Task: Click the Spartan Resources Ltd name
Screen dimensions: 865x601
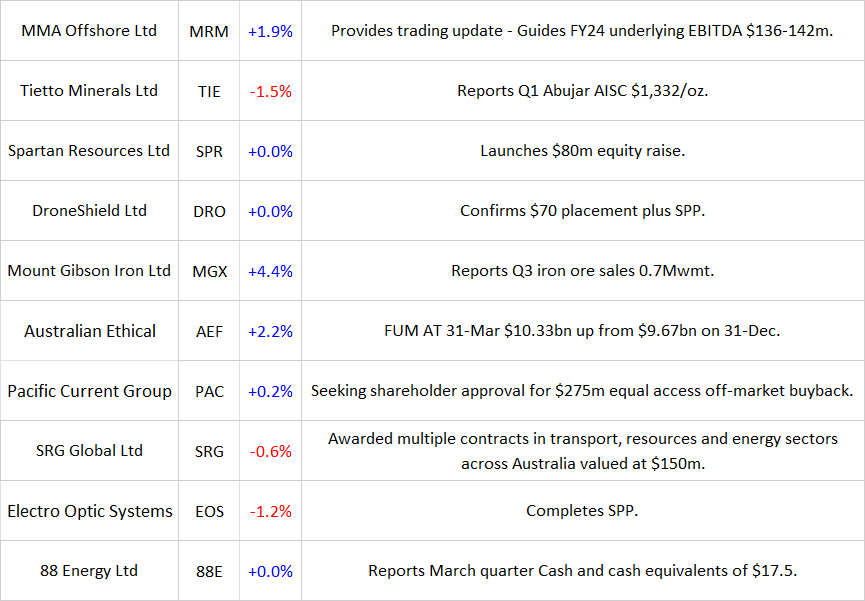Action: pyautogui.click(x=89, y=151)
